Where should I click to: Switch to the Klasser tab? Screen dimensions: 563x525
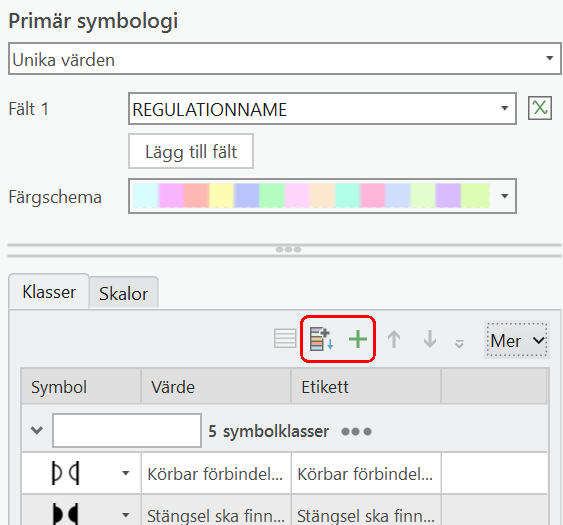(49, 292)
